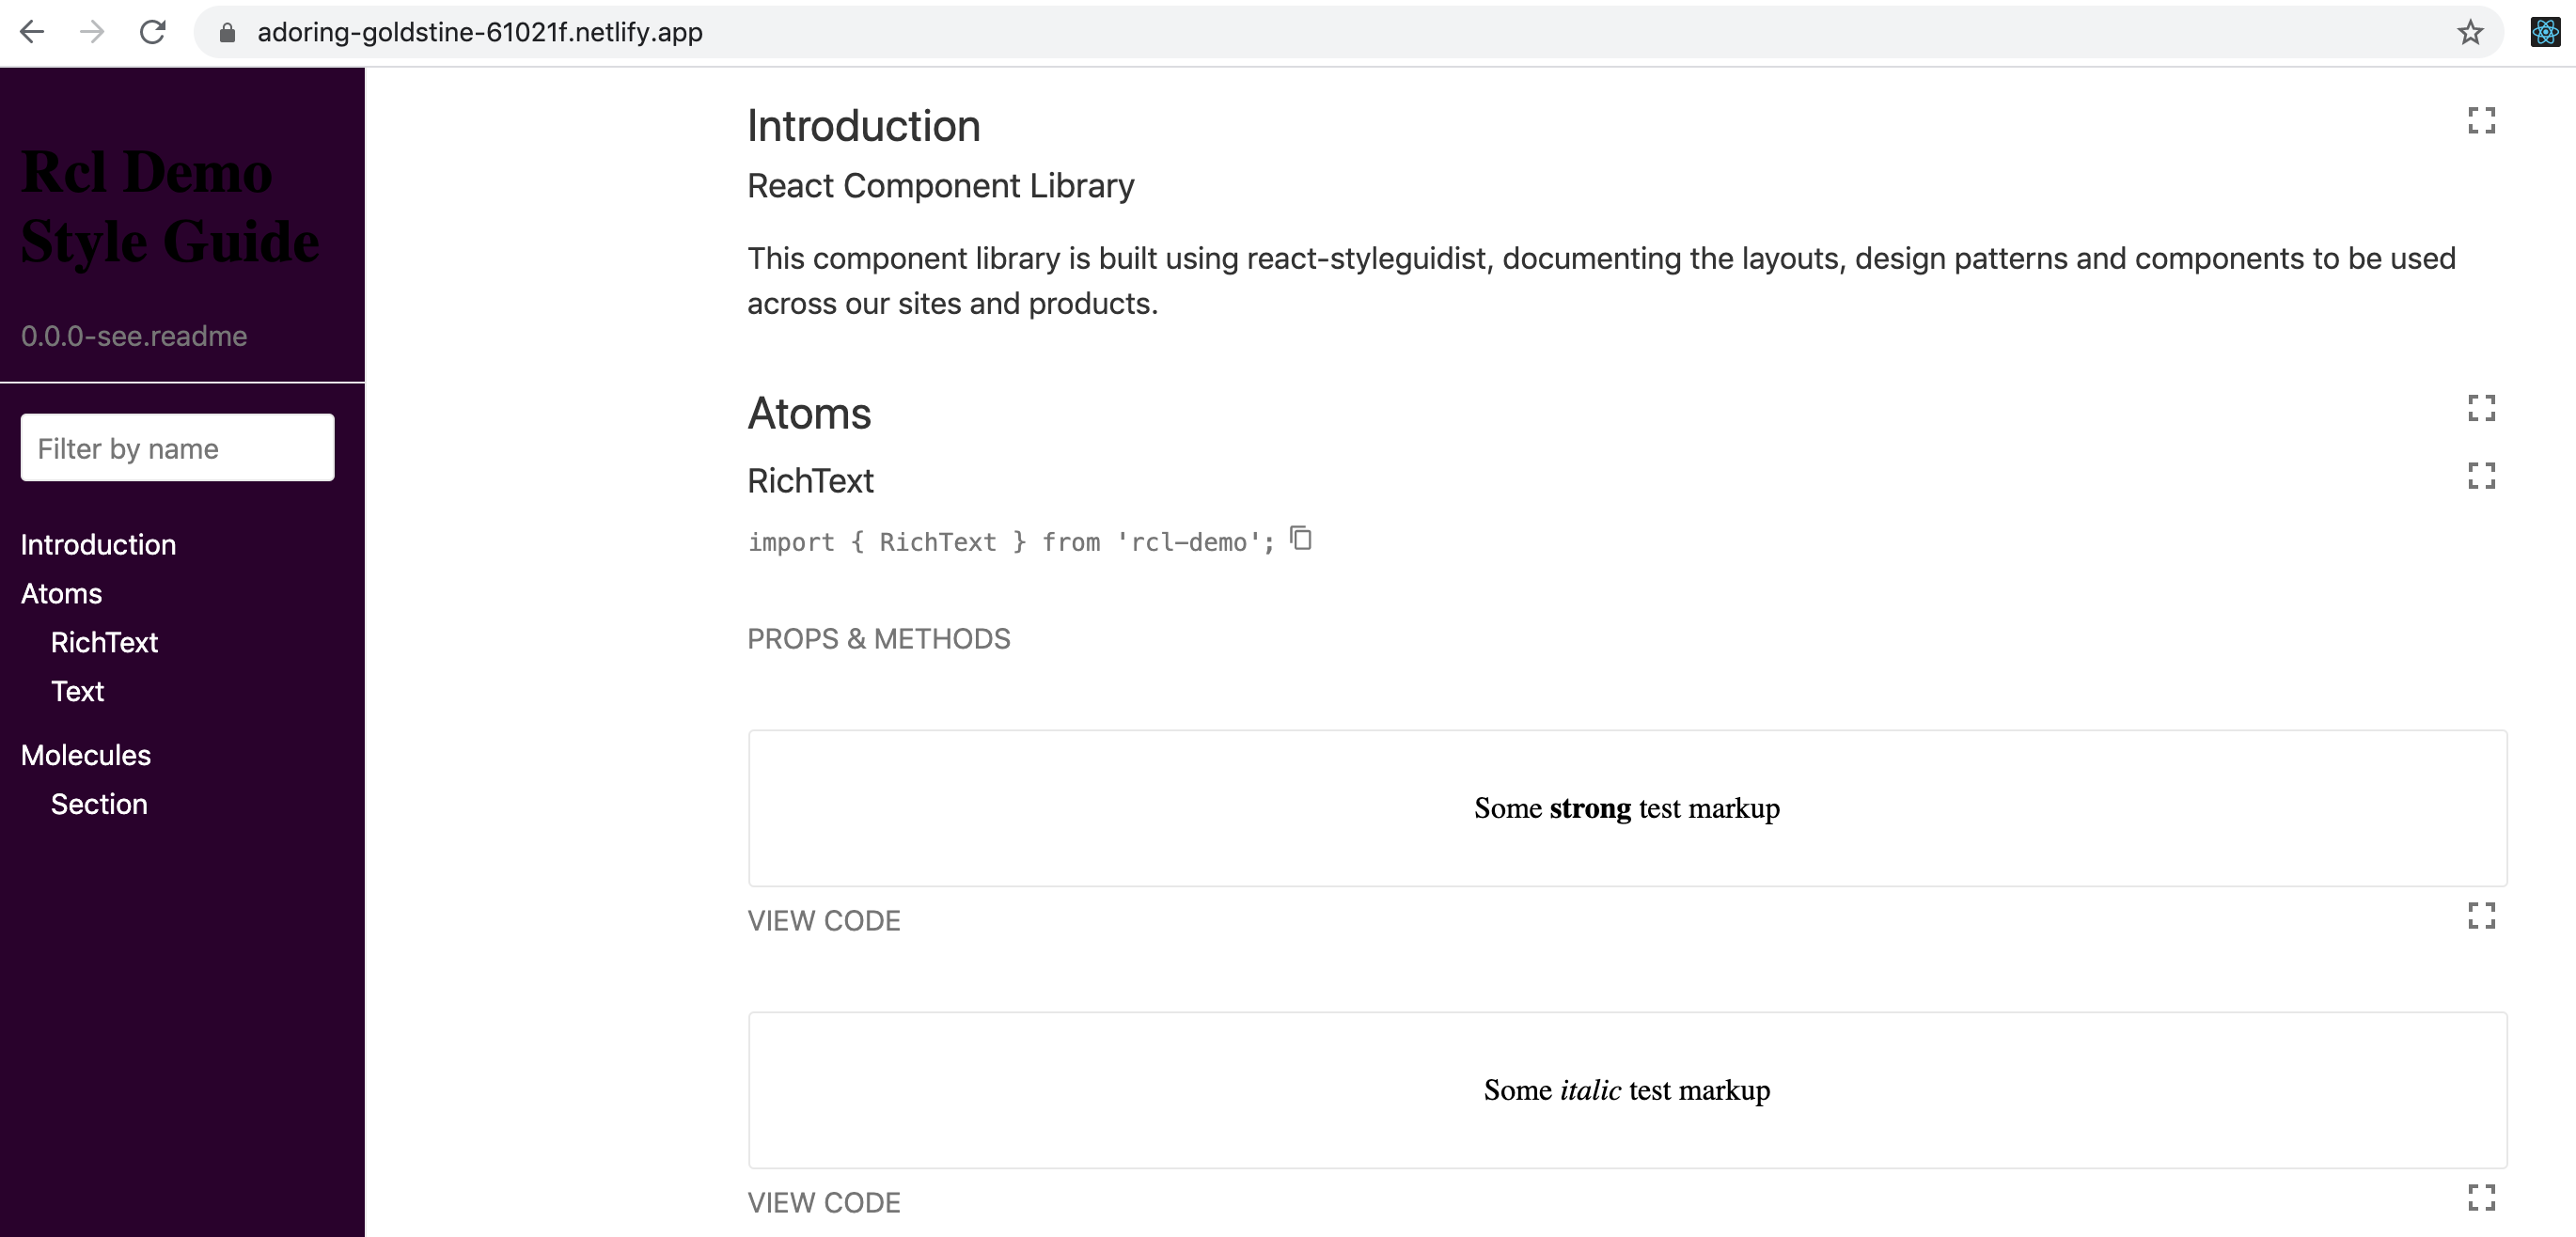Open Atoms section in isolated view
2576x1237 pixels.
2481,408
